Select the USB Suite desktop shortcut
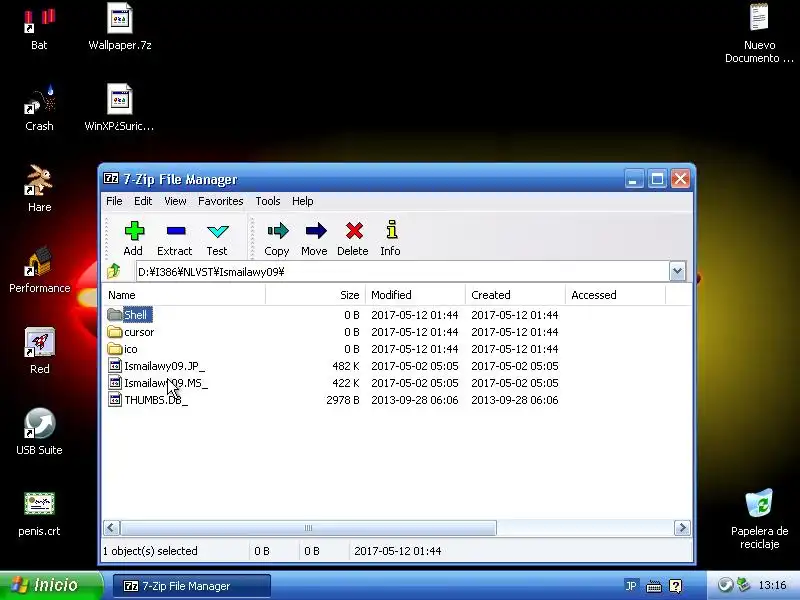Viewport: 800px width, 600px height. 39,432
